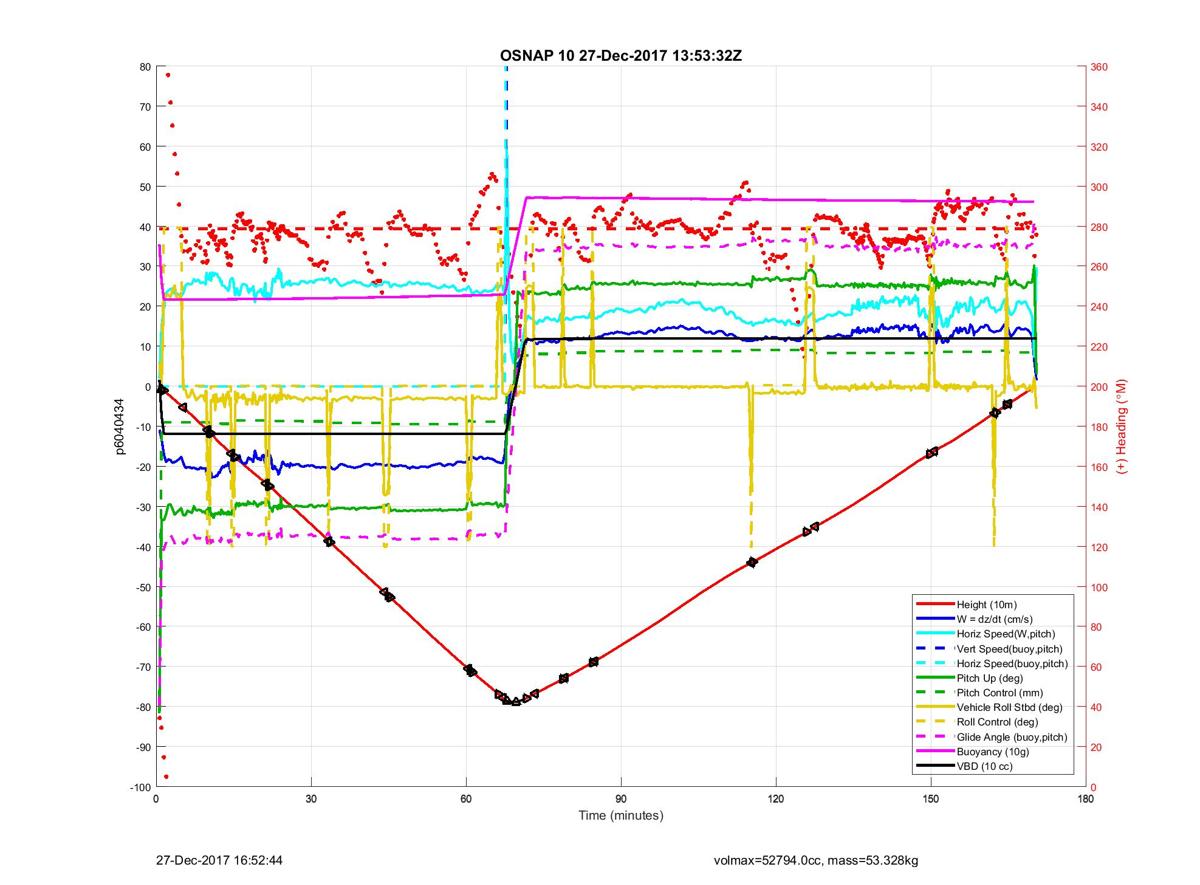1200x885 pixels.
Task: Click the "-100" left axis tick
Action: pos(140,787)
